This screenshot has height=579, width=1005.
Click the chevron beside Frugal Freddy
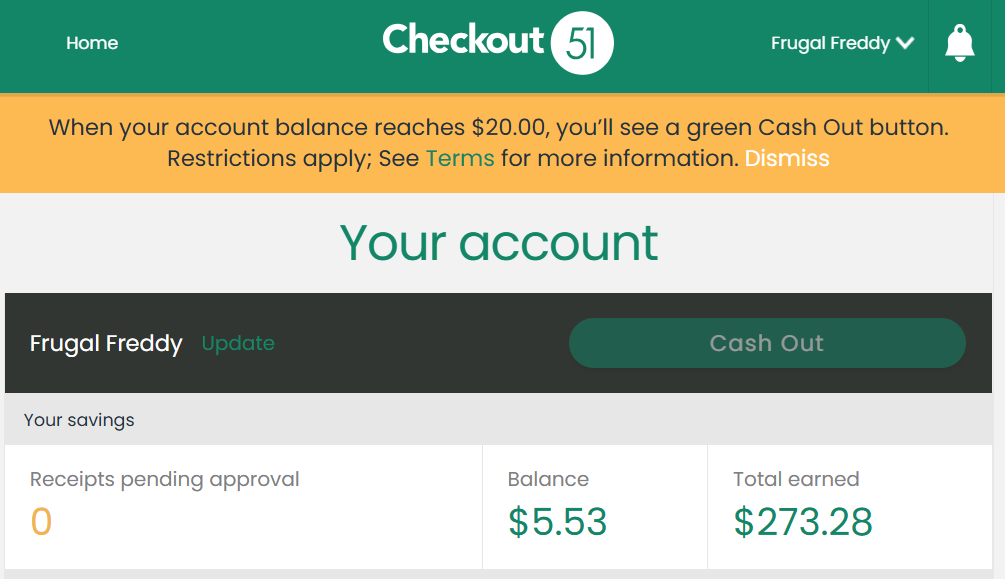pyautogui.click(x=905, y=43)
